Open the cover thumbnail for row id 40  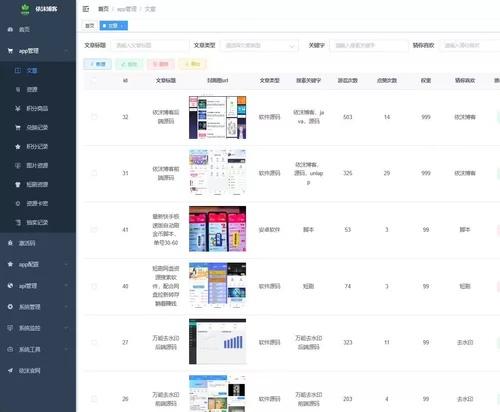[x=217, y=285]
